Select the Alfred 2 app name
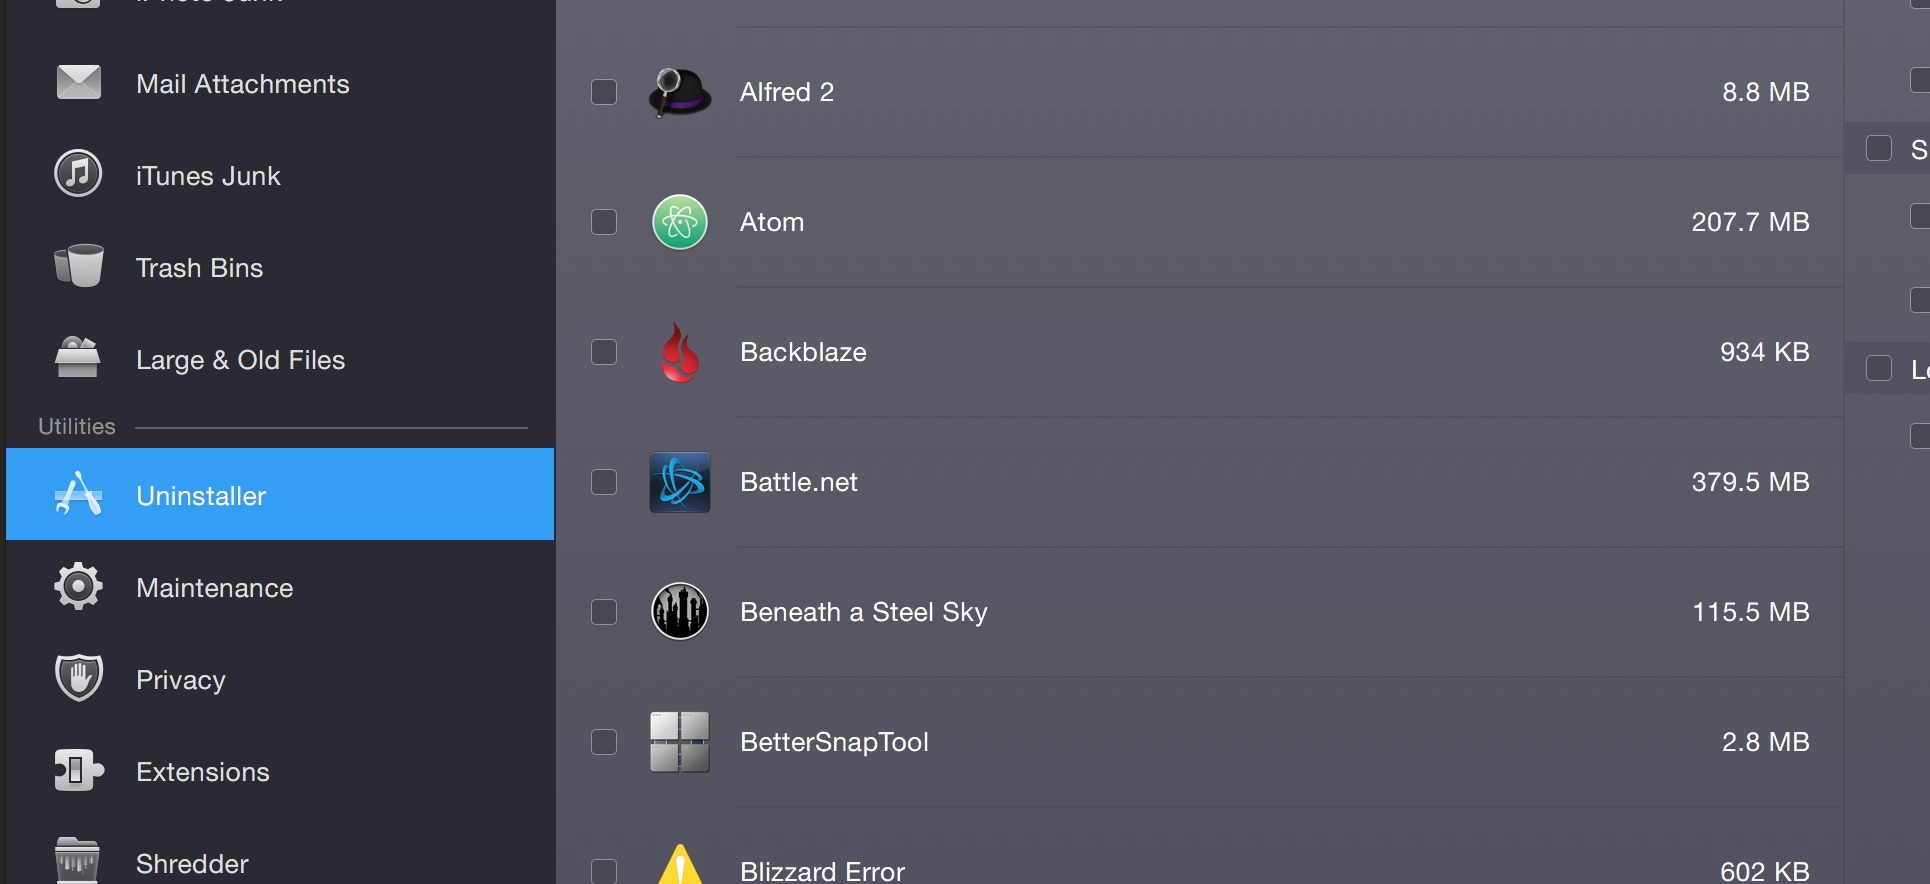The width and height of the screenshot is (1930, 884). 787,92
